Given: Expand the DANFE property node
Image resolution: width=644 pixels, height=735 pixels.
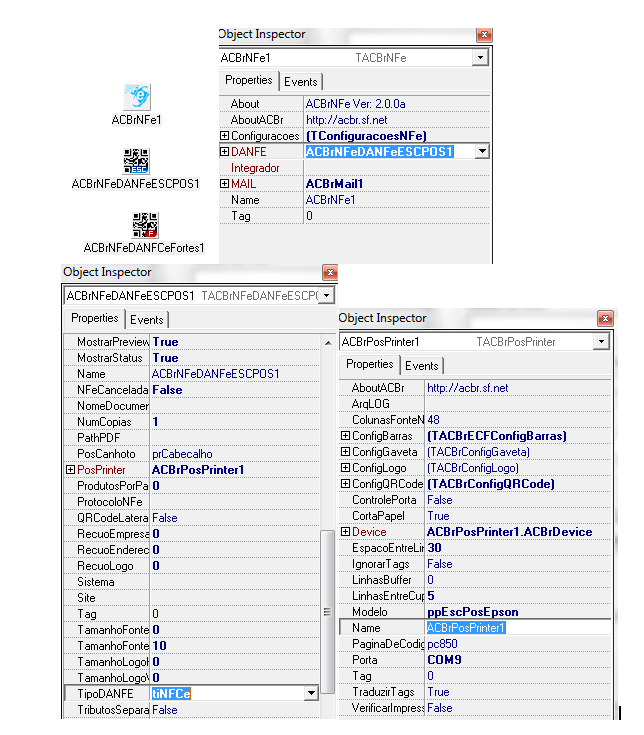Looking at the screenshot, I should tap(225, 151).
